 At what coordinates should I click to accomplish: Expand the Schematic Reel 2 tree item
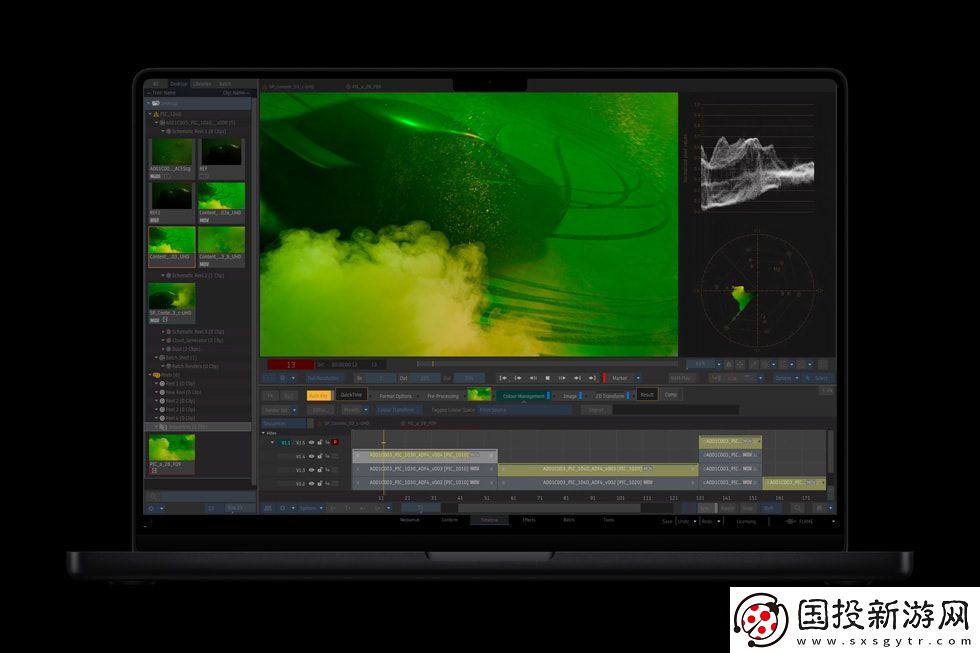pos(164,275)
